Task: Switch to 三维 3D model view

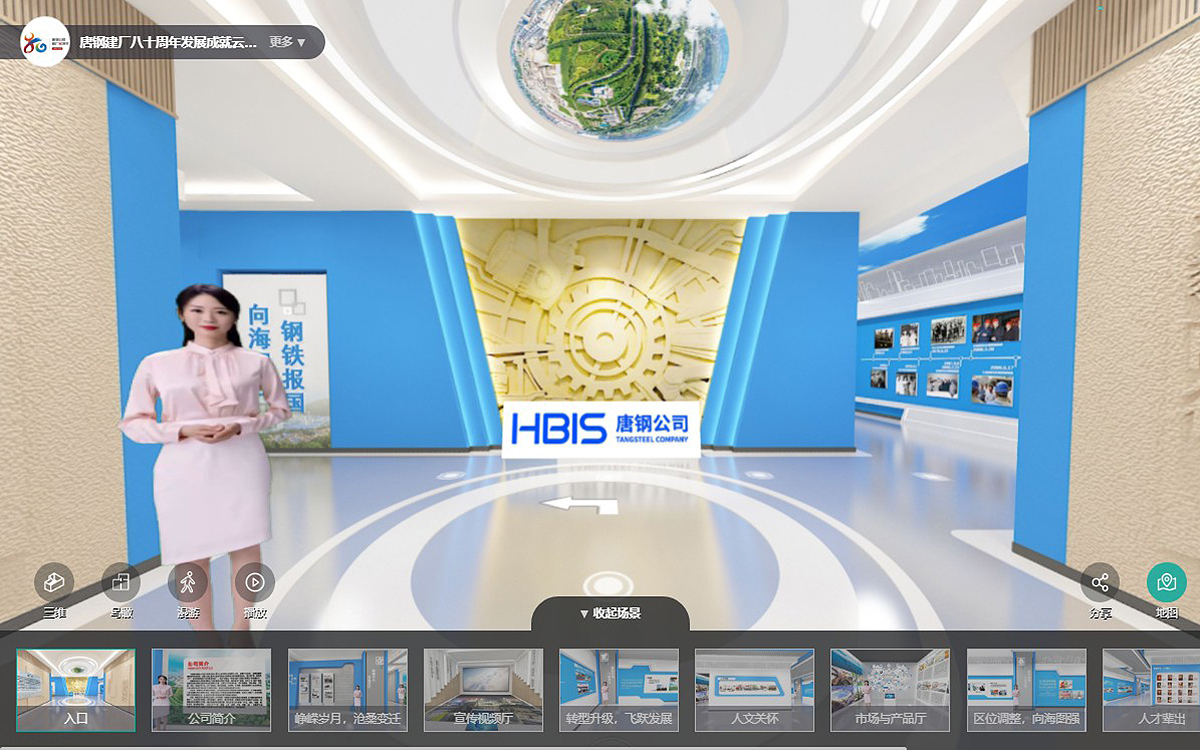Action: (54, 582)
